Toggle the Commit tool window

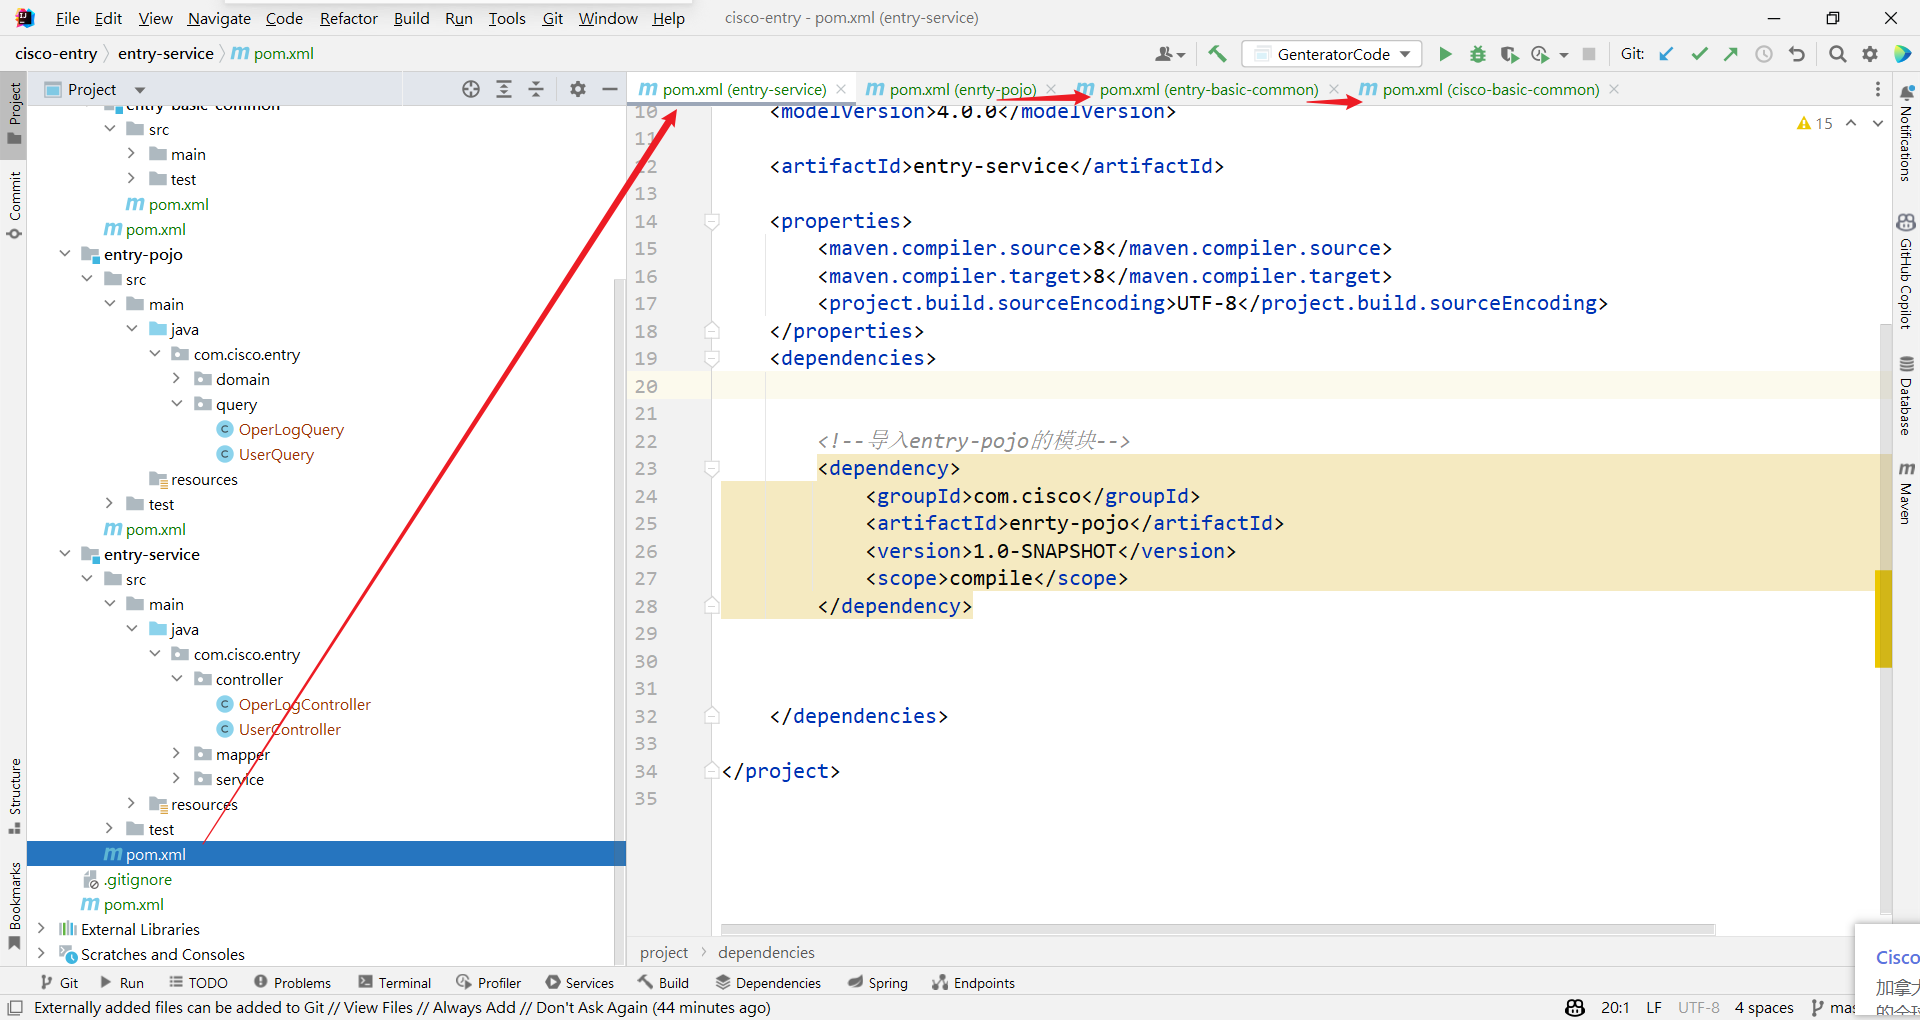click(14, 205)
